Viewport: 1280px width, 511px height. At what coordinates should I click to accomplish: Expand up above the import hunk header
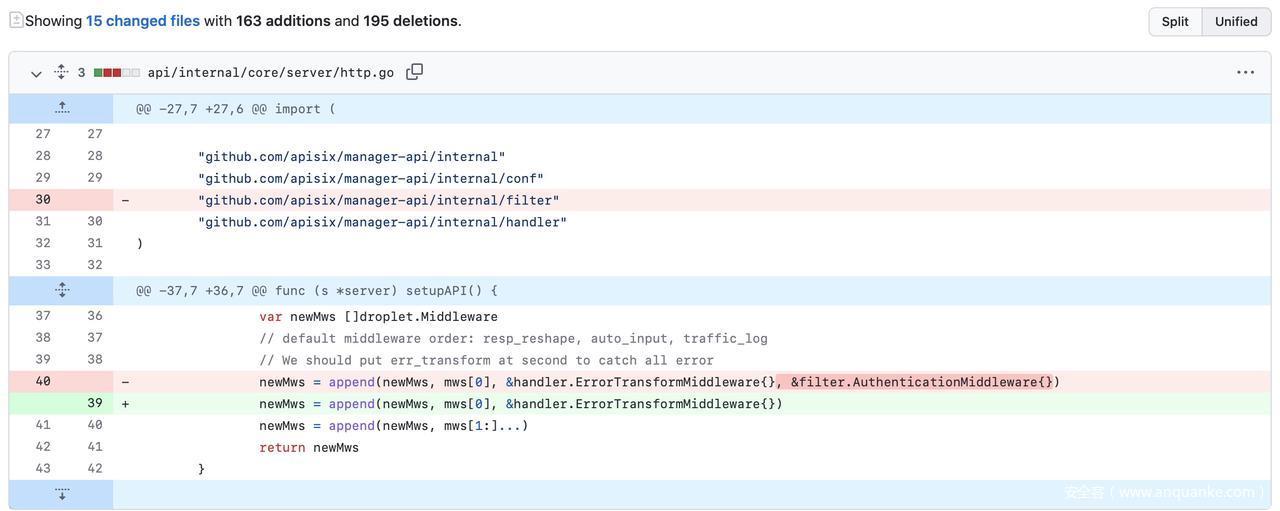[x=62, y=108]
